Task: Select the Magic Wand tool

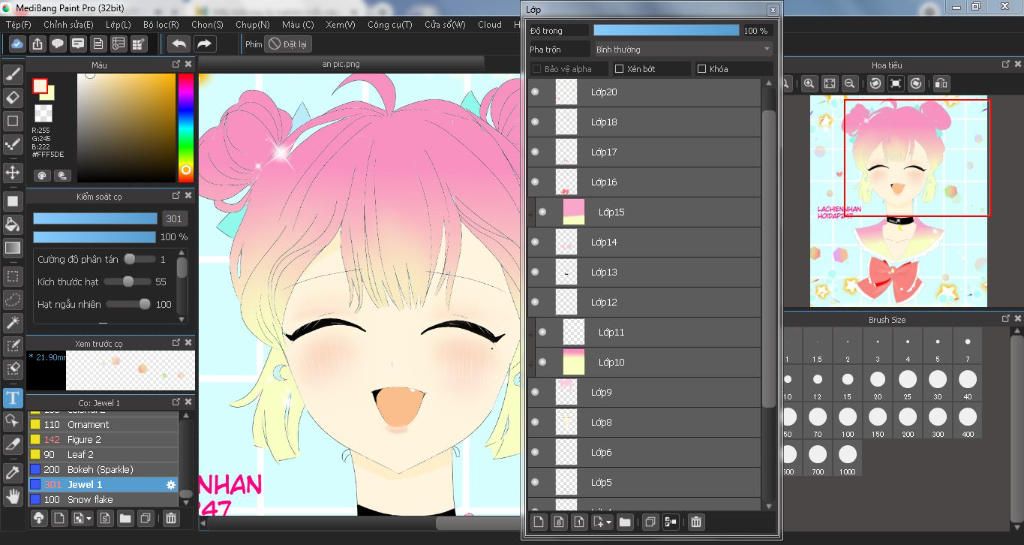Action: click(12, 322)
